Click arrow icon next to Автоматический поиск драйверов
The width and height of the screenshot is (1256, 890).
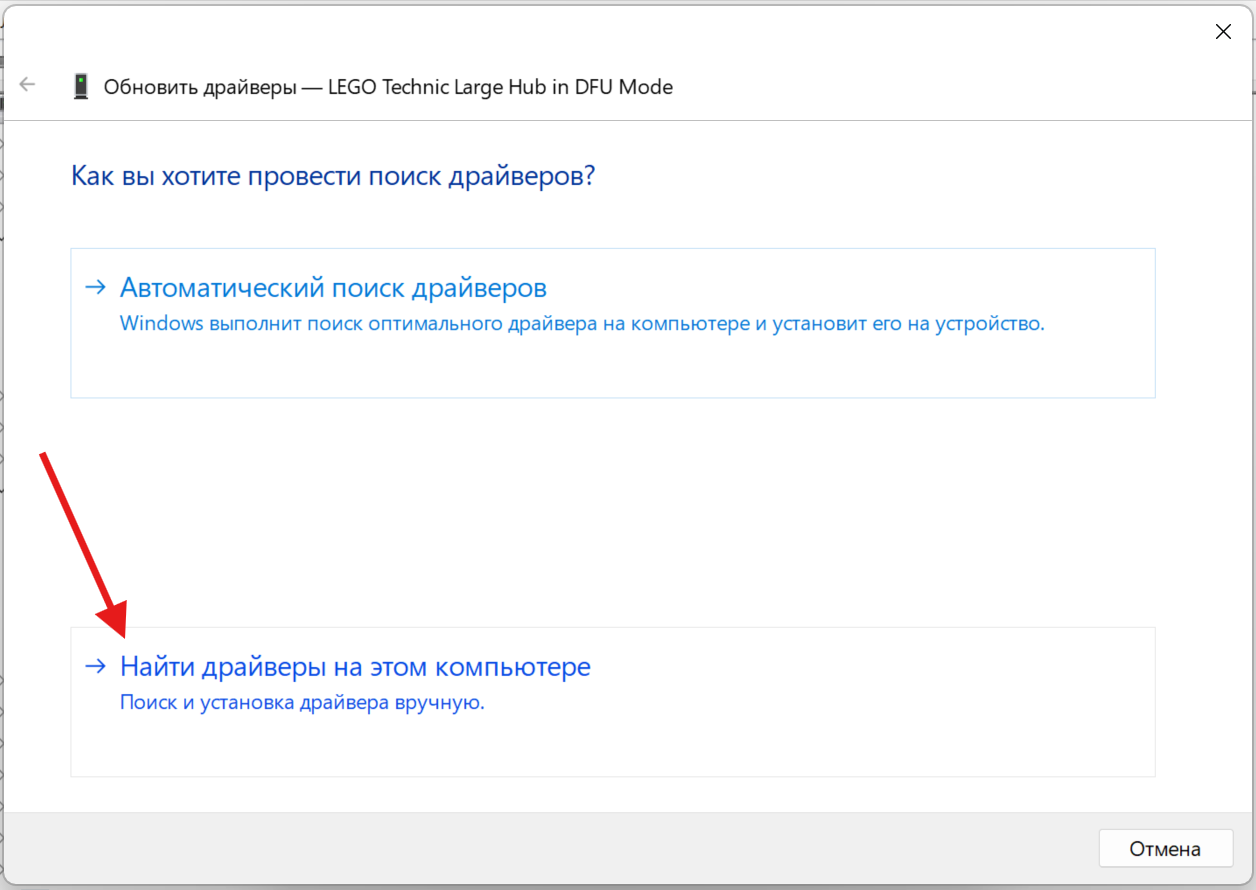click(95, 288)
